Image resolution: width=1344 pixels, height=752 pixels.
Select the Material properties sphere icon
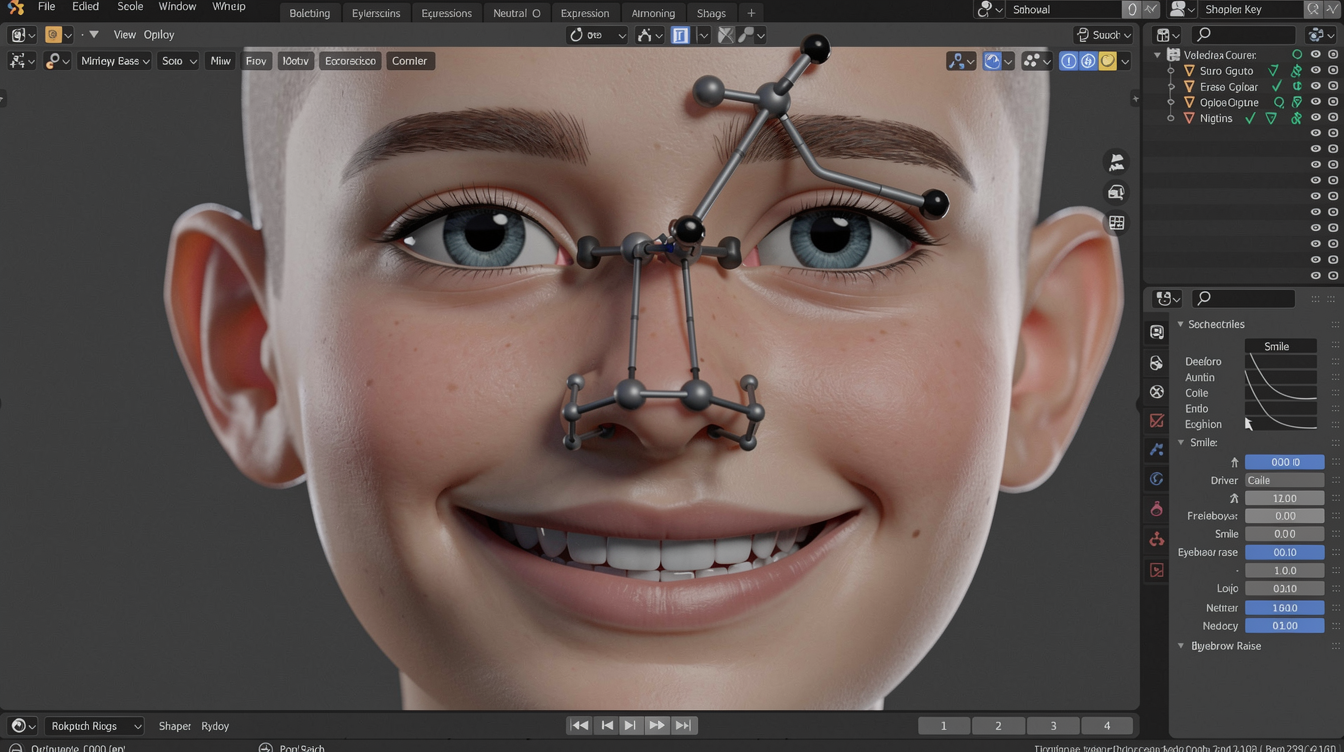coord(1156,509)
